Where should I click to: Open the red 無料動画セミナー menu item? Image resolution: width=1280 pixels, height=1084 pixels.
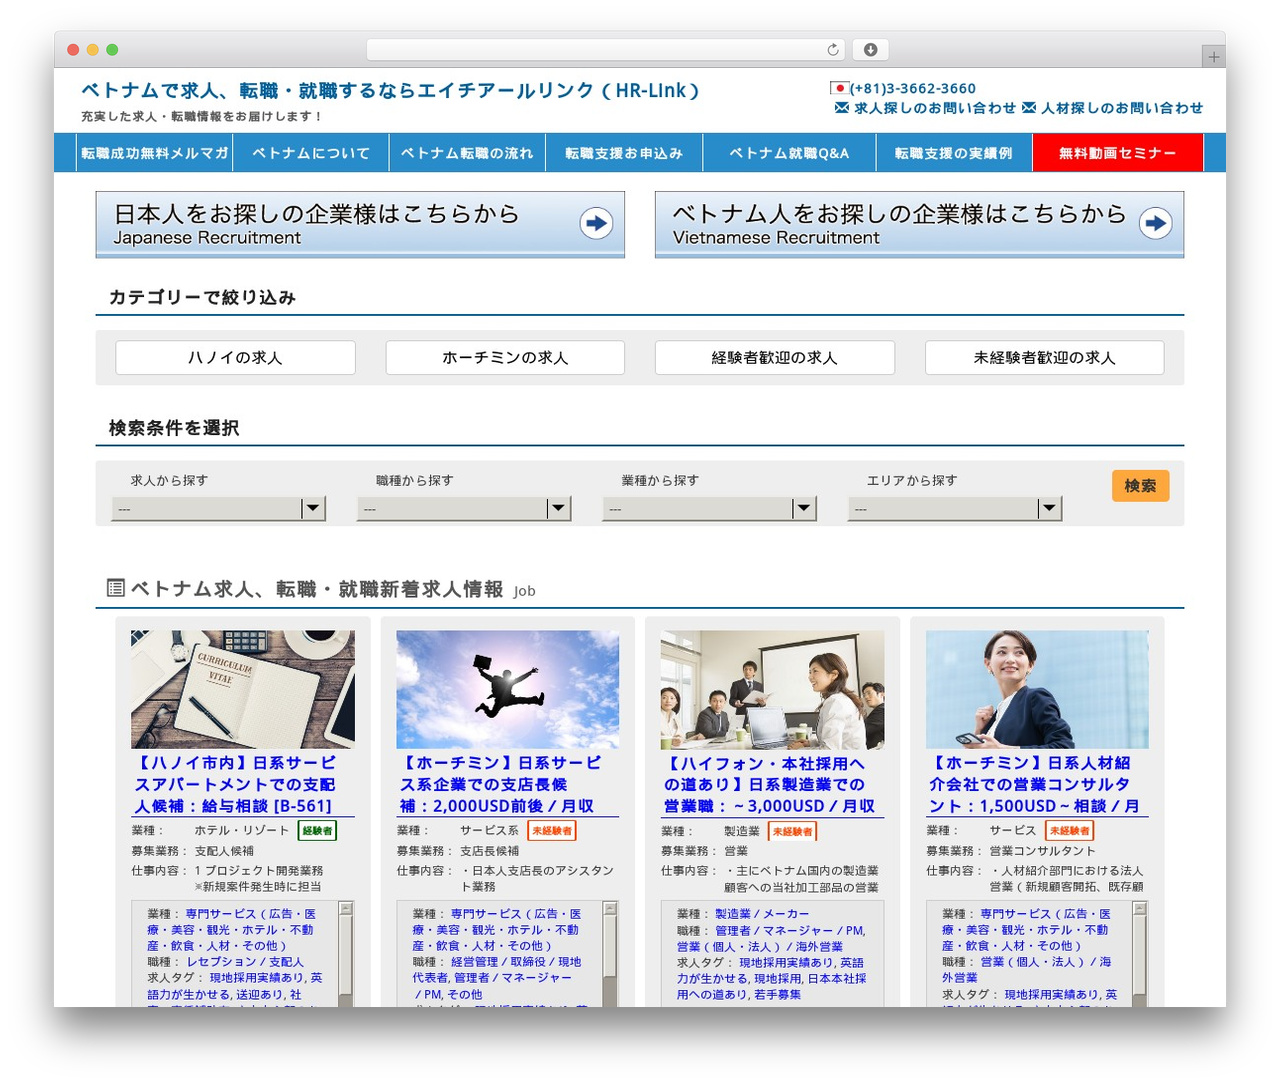pos(1118,153)
